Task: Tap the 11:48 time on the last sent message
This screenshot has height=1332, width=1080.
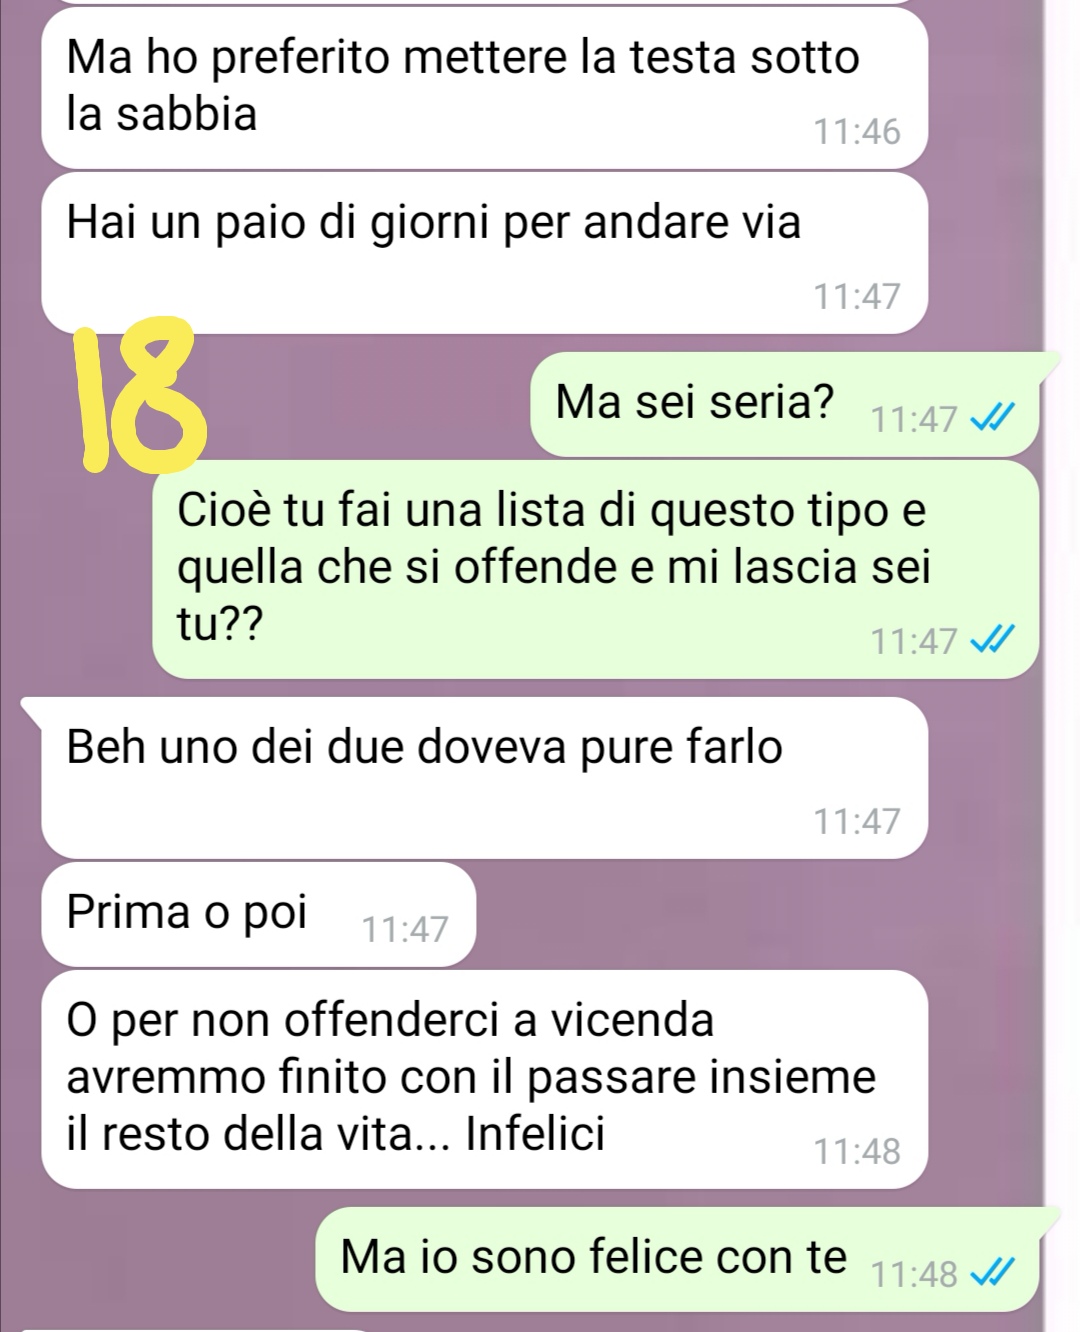Action: point(914,1275)
